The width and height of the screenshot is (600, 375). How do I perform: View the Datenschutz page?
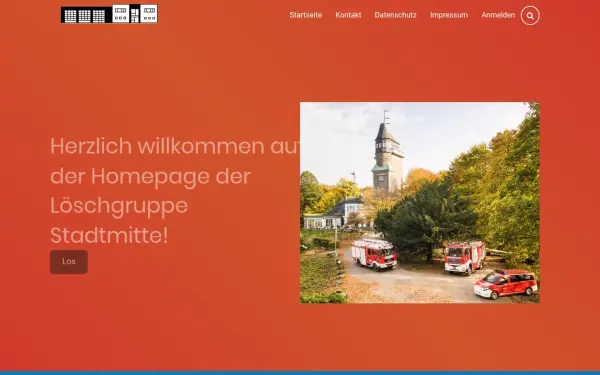[x=395, y=15]
